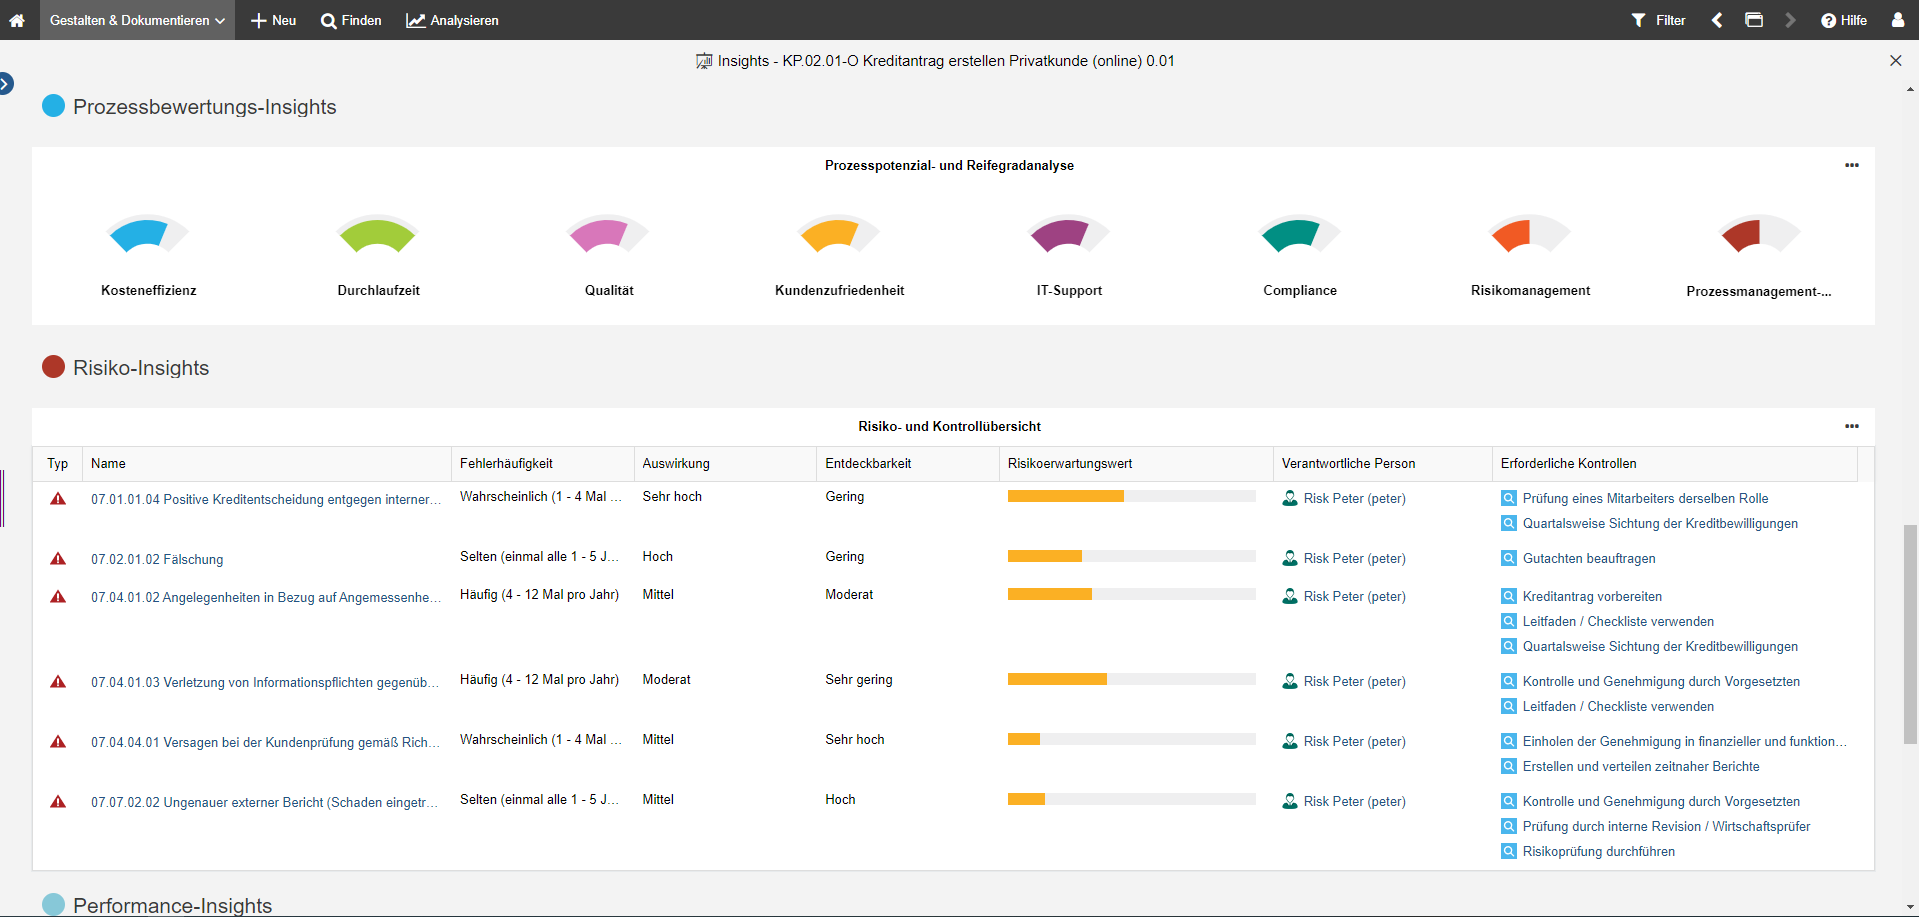Open the Filter option
This screenshot has width=1919, height=917.
pos(1659,20)
